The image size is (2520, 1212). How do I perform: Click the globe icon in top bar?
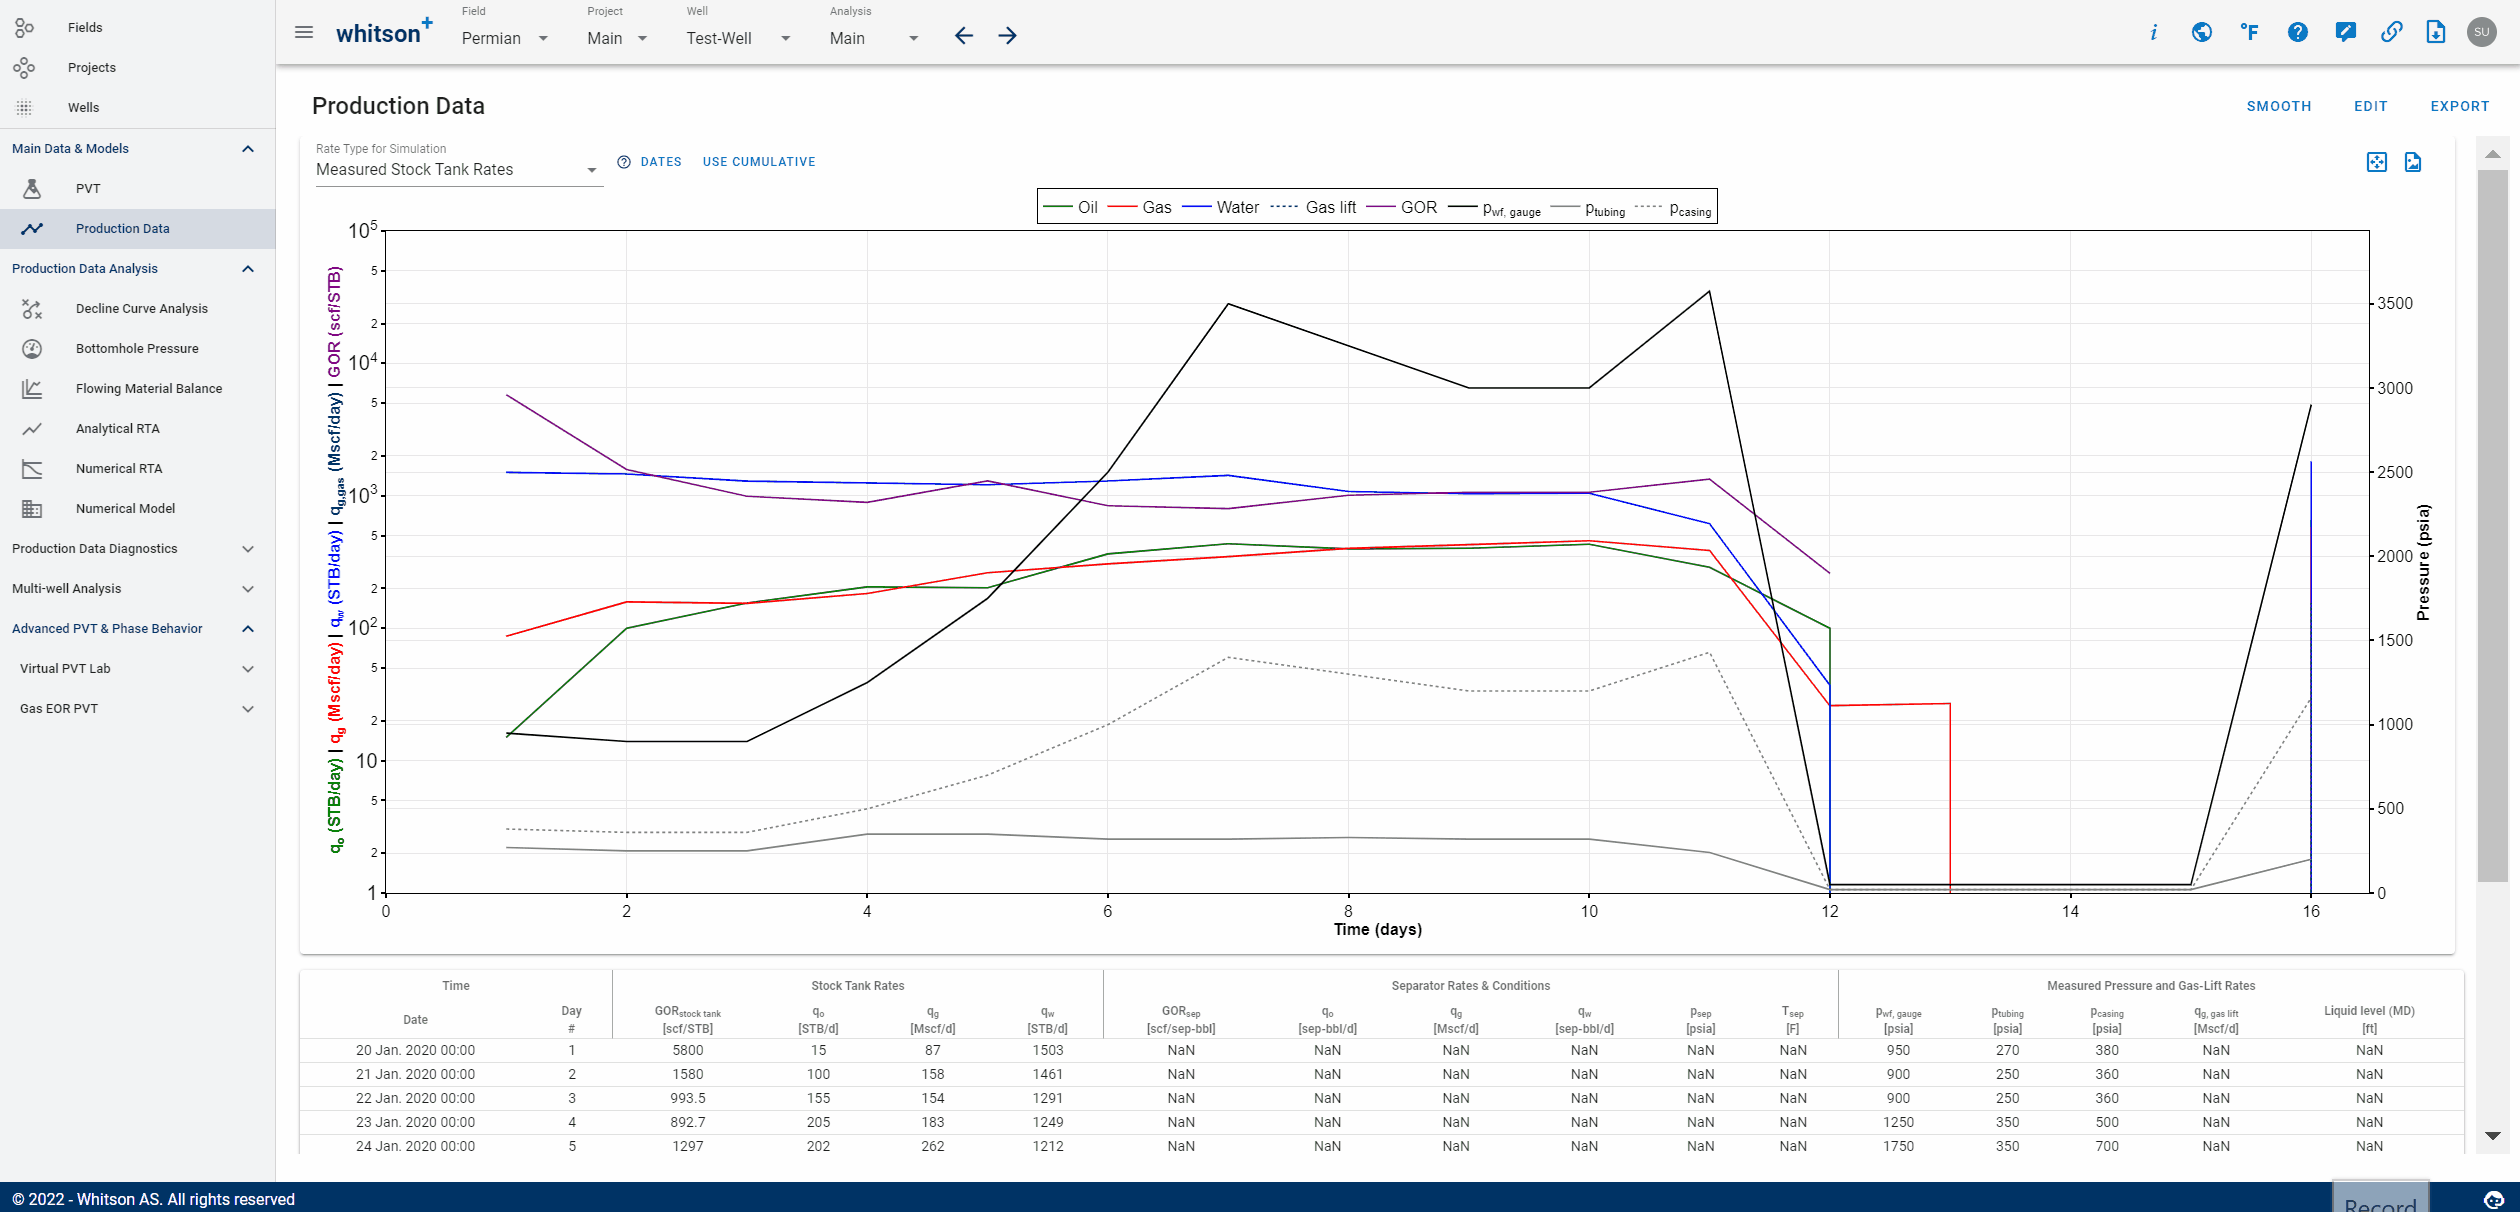tap(2201, 32)
